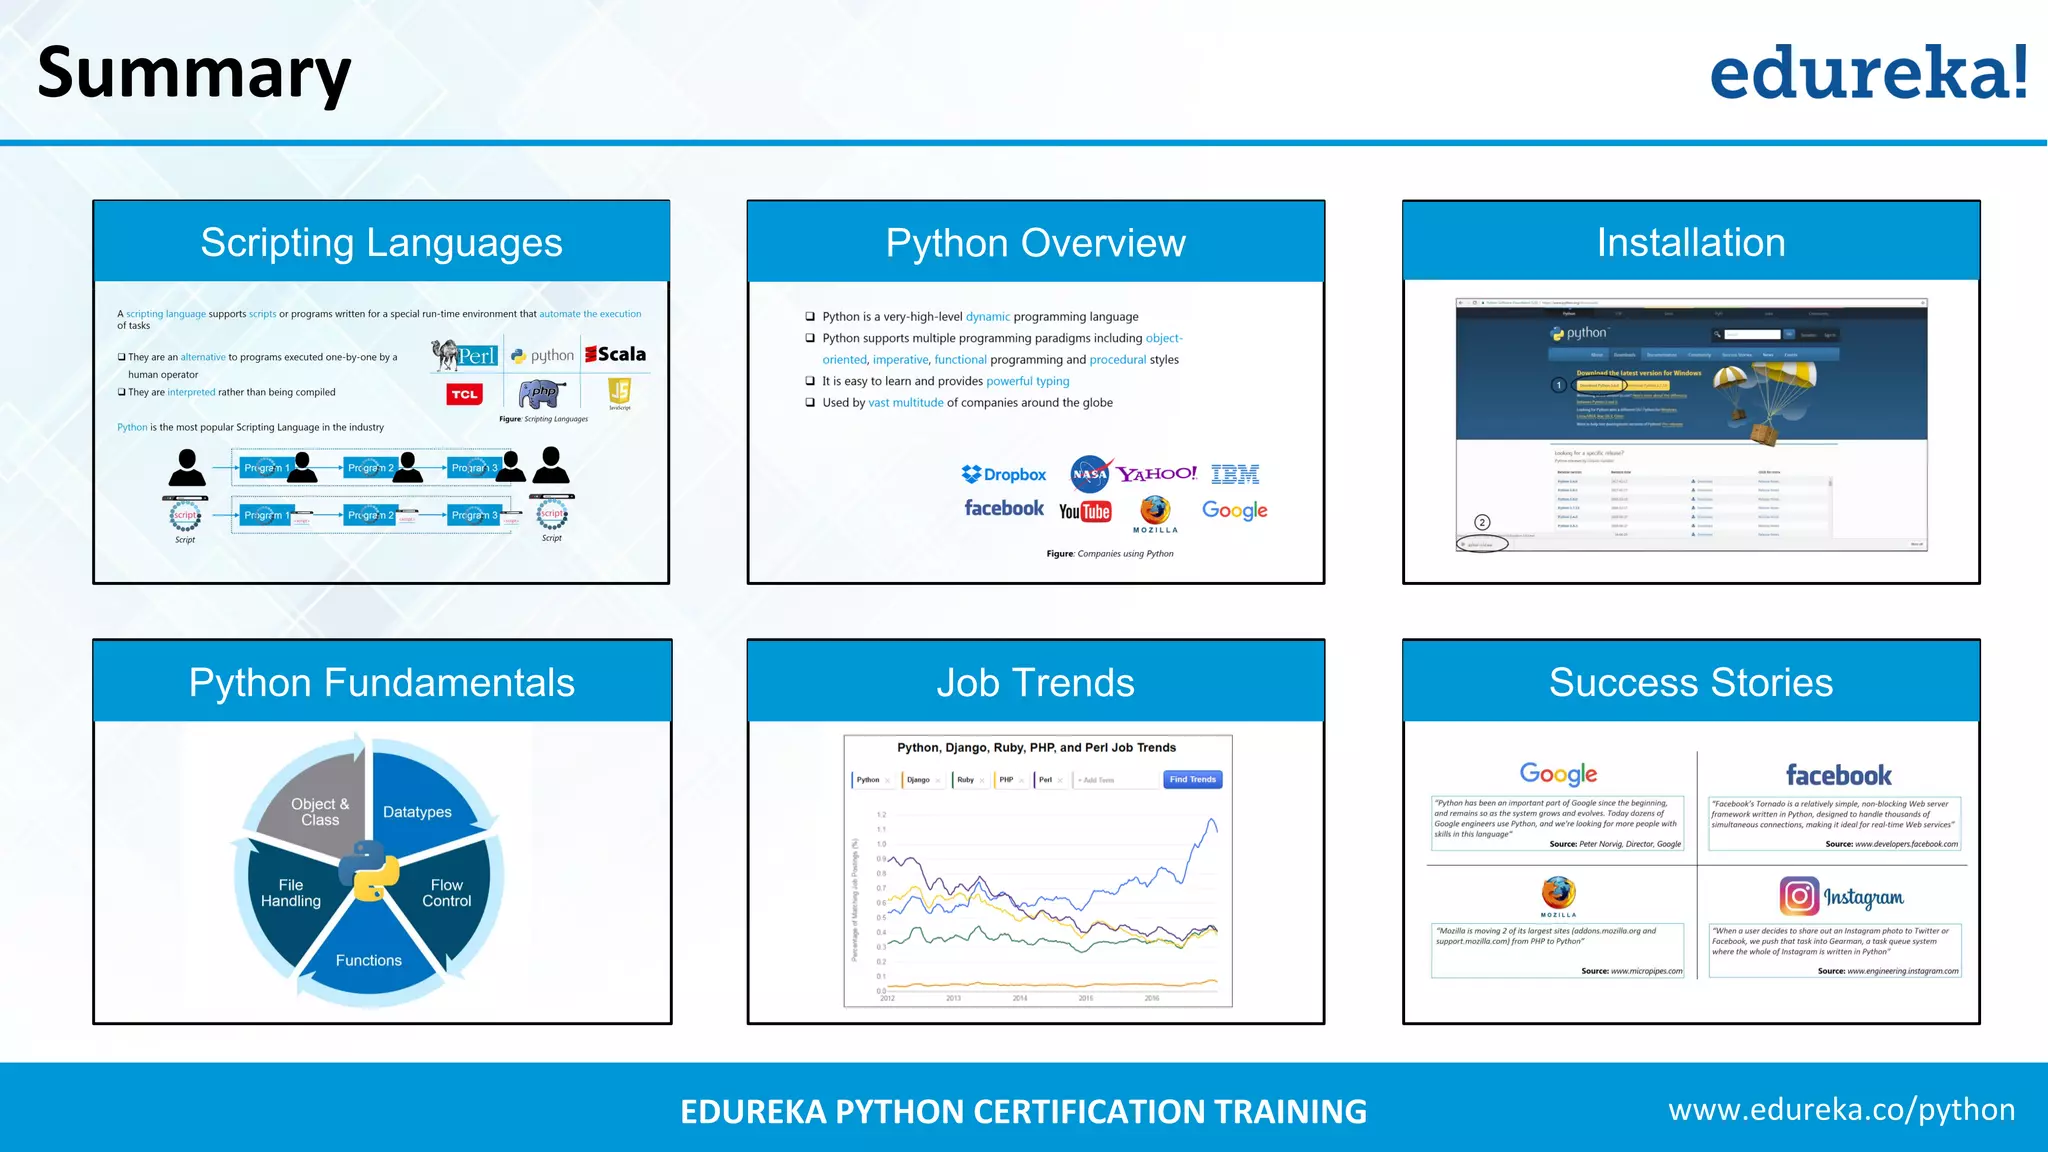Click the blue 'powerful typing' text
Image resolution: width=2048 pixels, height=1152 pixels.
point(1028,381)
